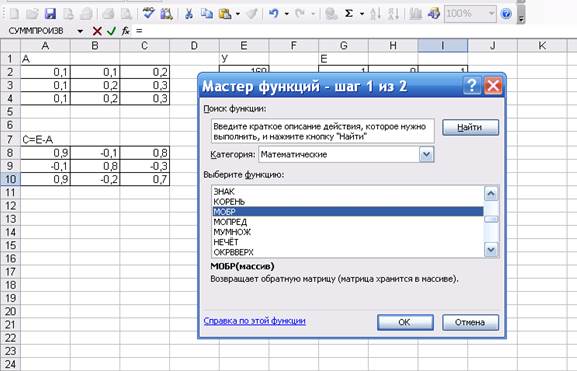Viewport: 577px width, 371px height.
Task: Expand toolbar options chevron at right end
Action: (521, 14)
